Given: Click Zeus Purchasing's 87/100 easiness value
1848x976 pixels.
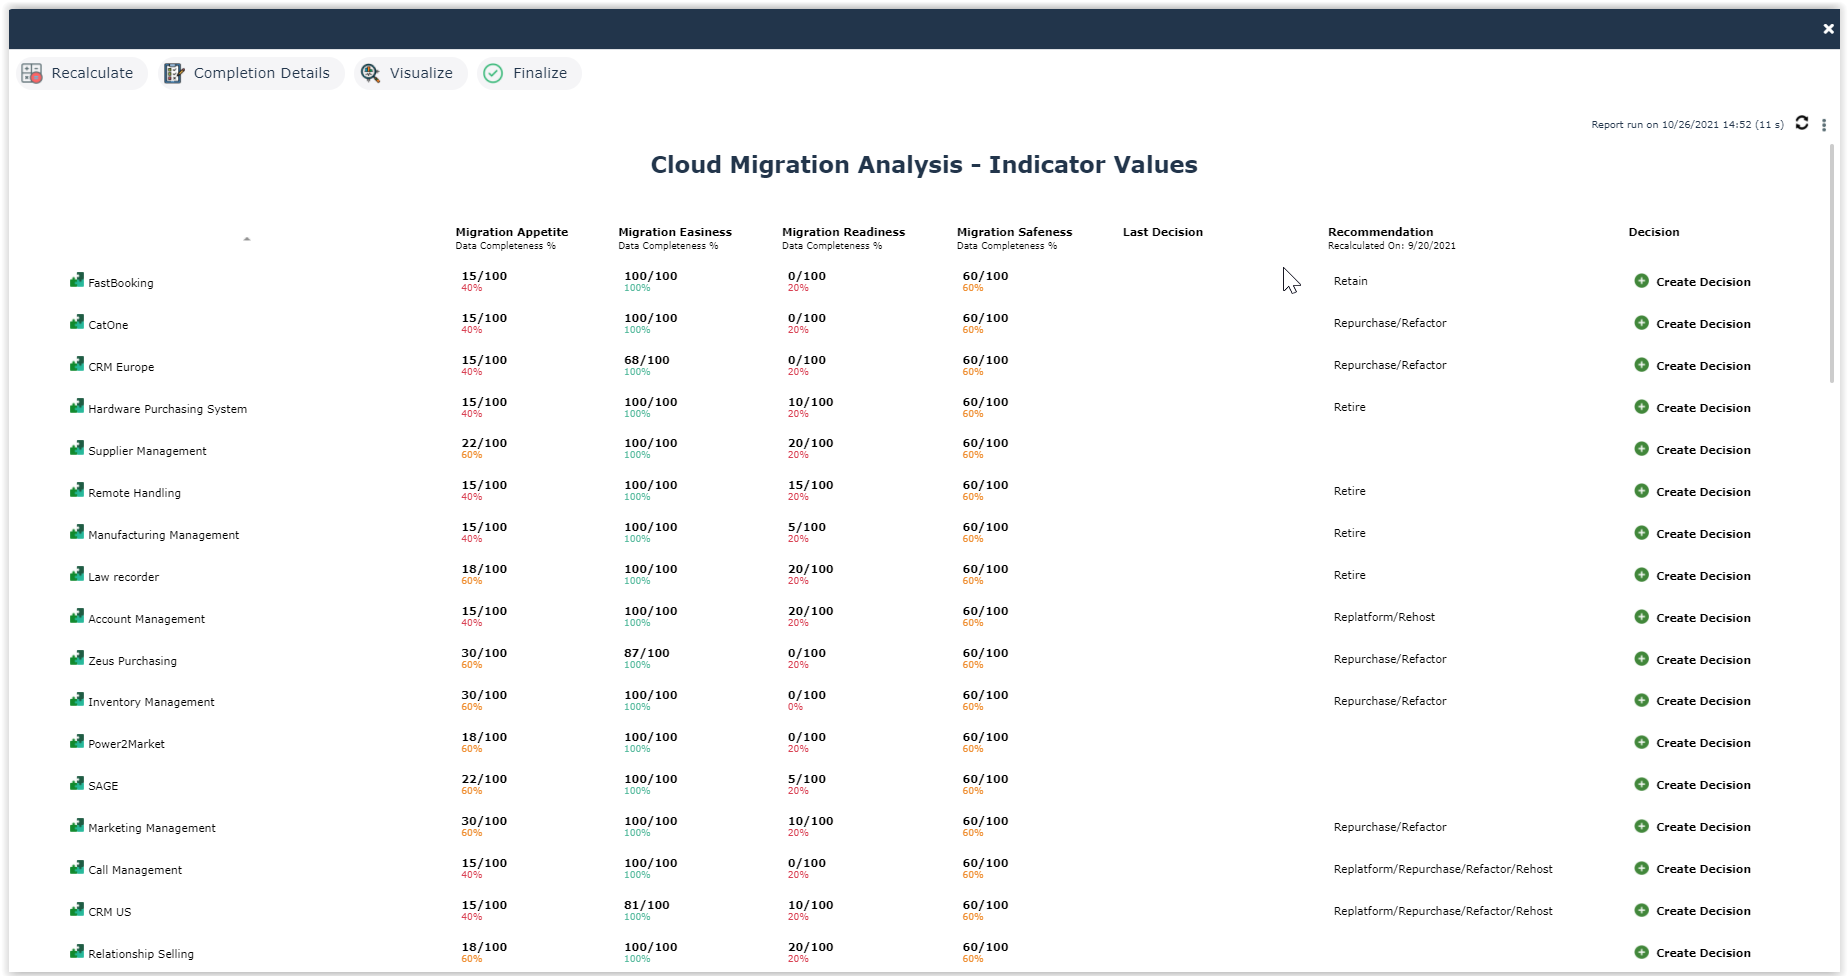Looking at the screenshot, I should 647,653.
